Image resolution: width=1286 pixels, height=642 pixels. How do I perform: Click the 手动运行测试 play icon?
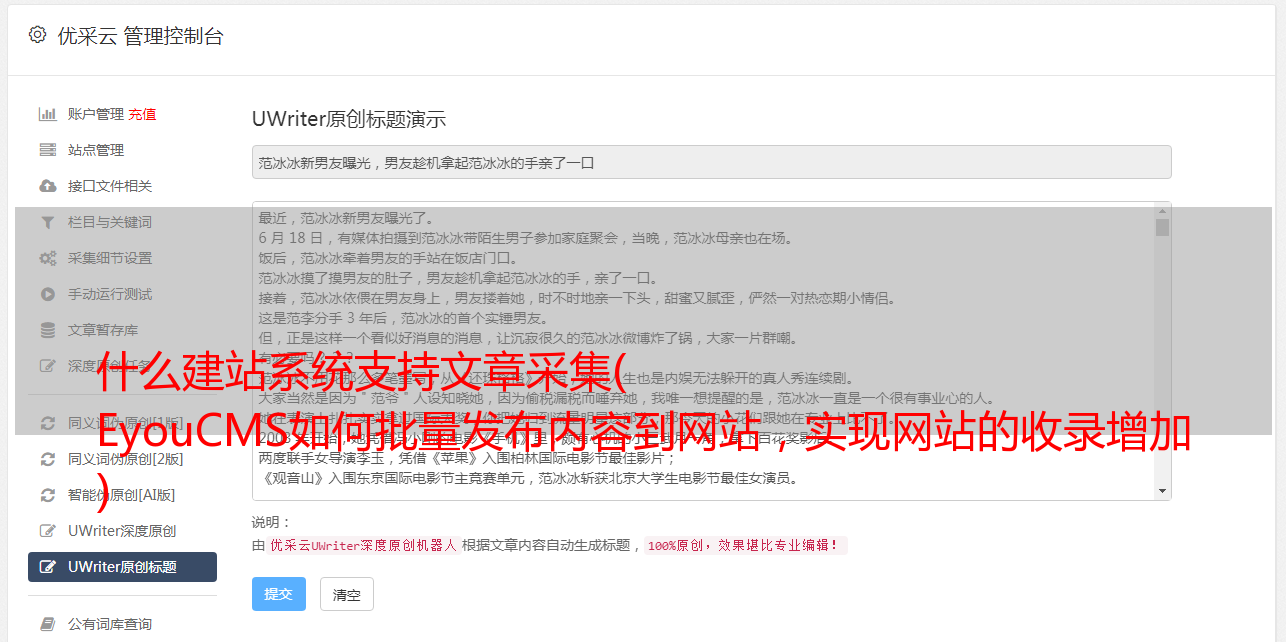pyautogui.click(x=47, y=294)
